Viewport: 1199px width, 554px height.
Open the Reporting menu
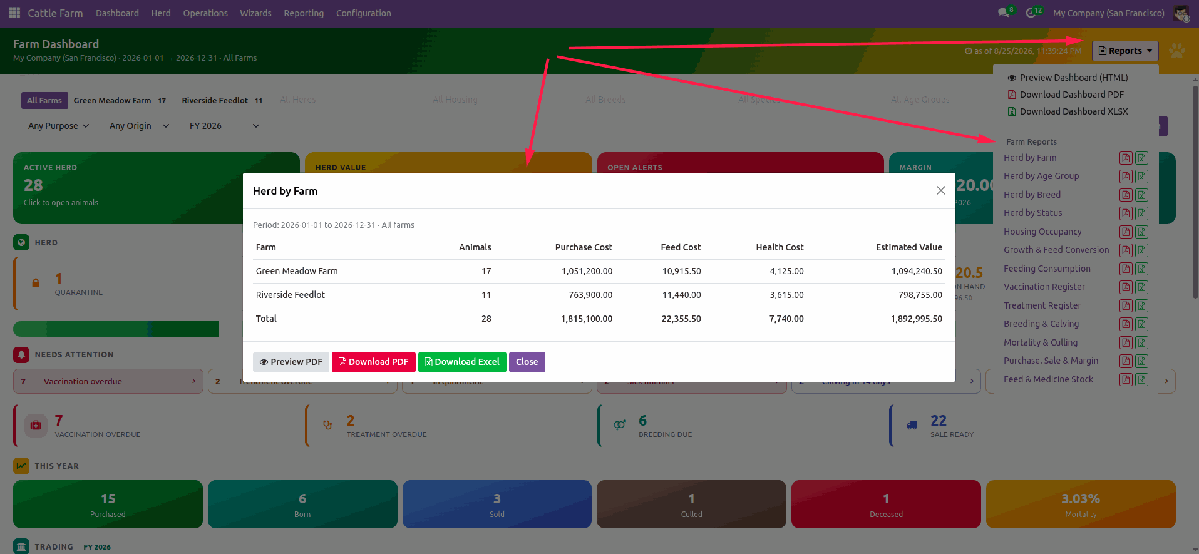(x=303, y=13)
